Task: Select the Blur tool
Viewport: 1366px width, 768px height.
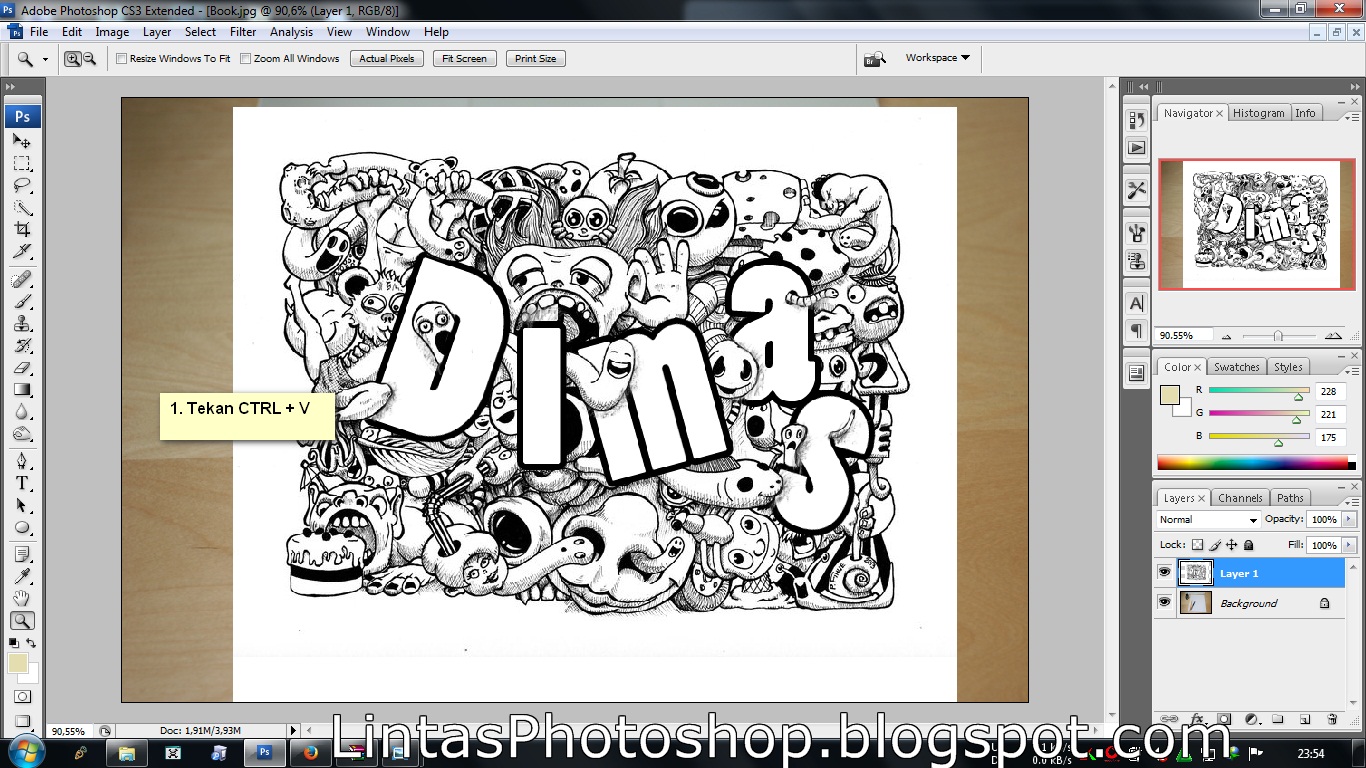Action: (22, 411)
